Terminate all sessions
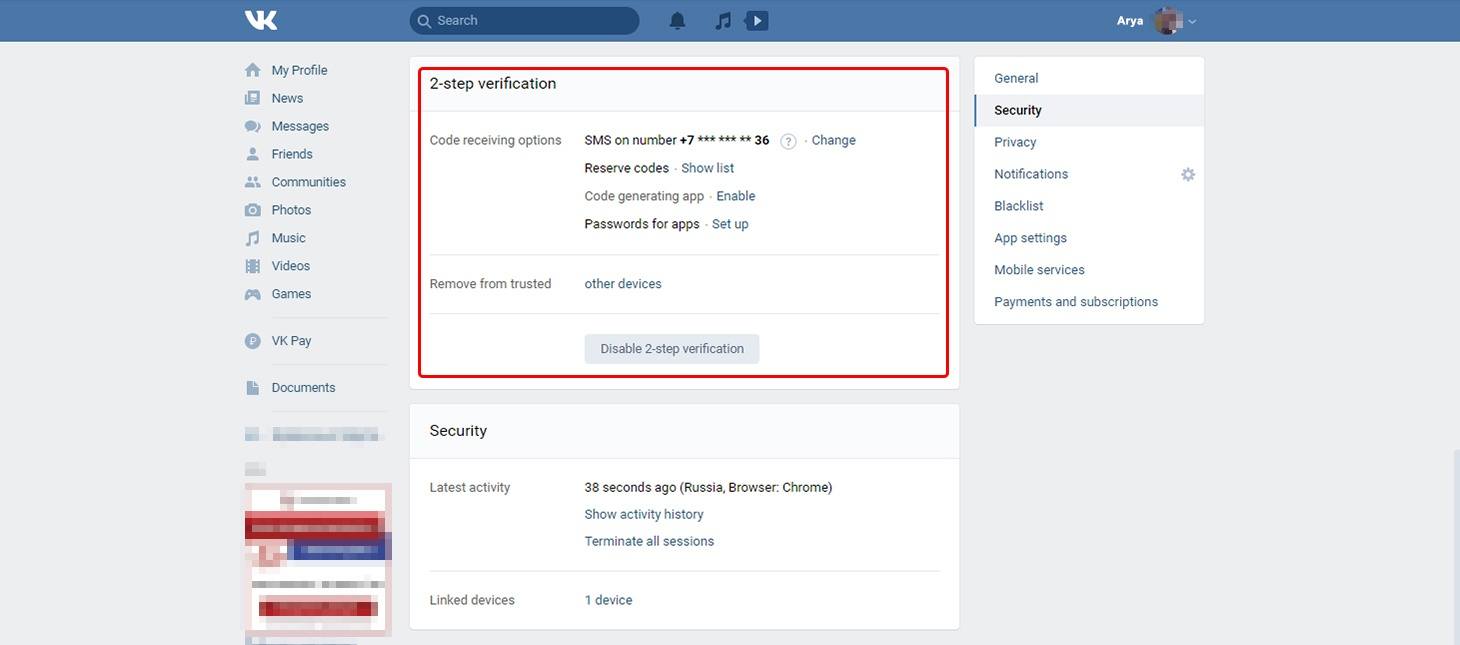1460x645 pixels. [649, 541]
